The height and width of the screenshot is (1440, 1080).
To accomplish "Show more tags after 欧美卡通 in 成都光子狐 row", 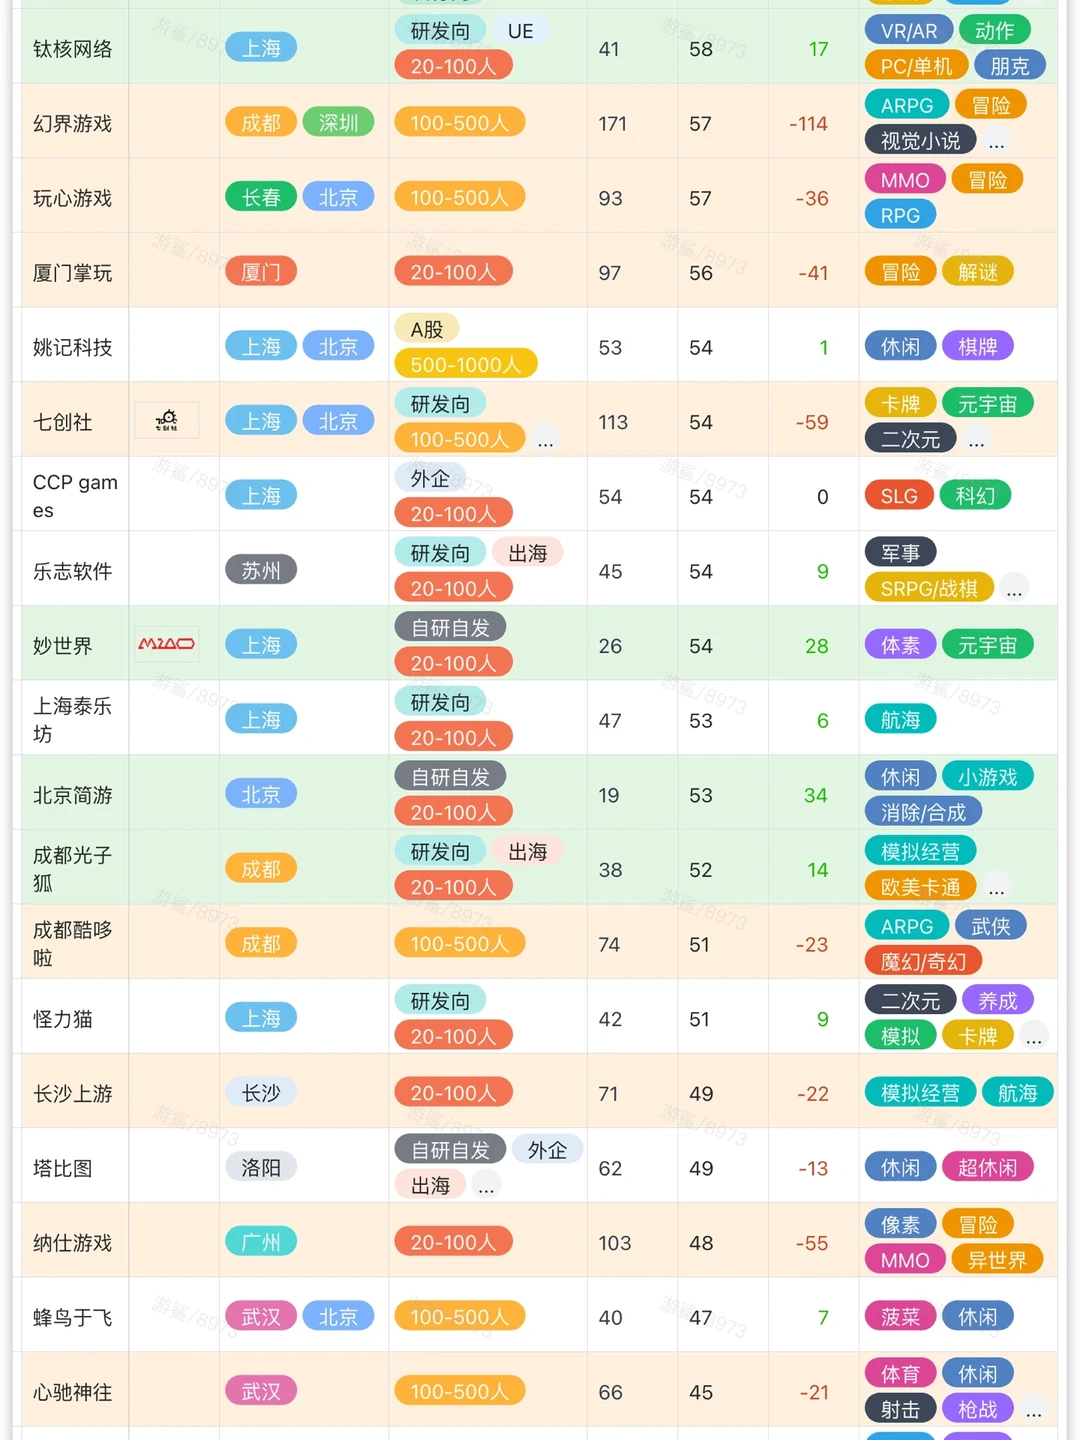I will point(996,888).
